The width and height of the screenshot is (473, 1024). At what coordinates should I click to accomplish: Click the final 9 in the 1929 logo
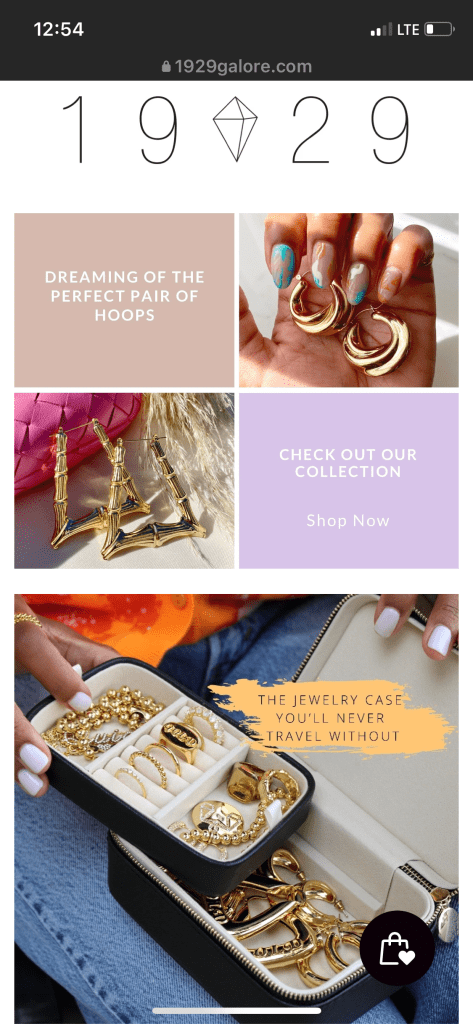pos(391,129)
